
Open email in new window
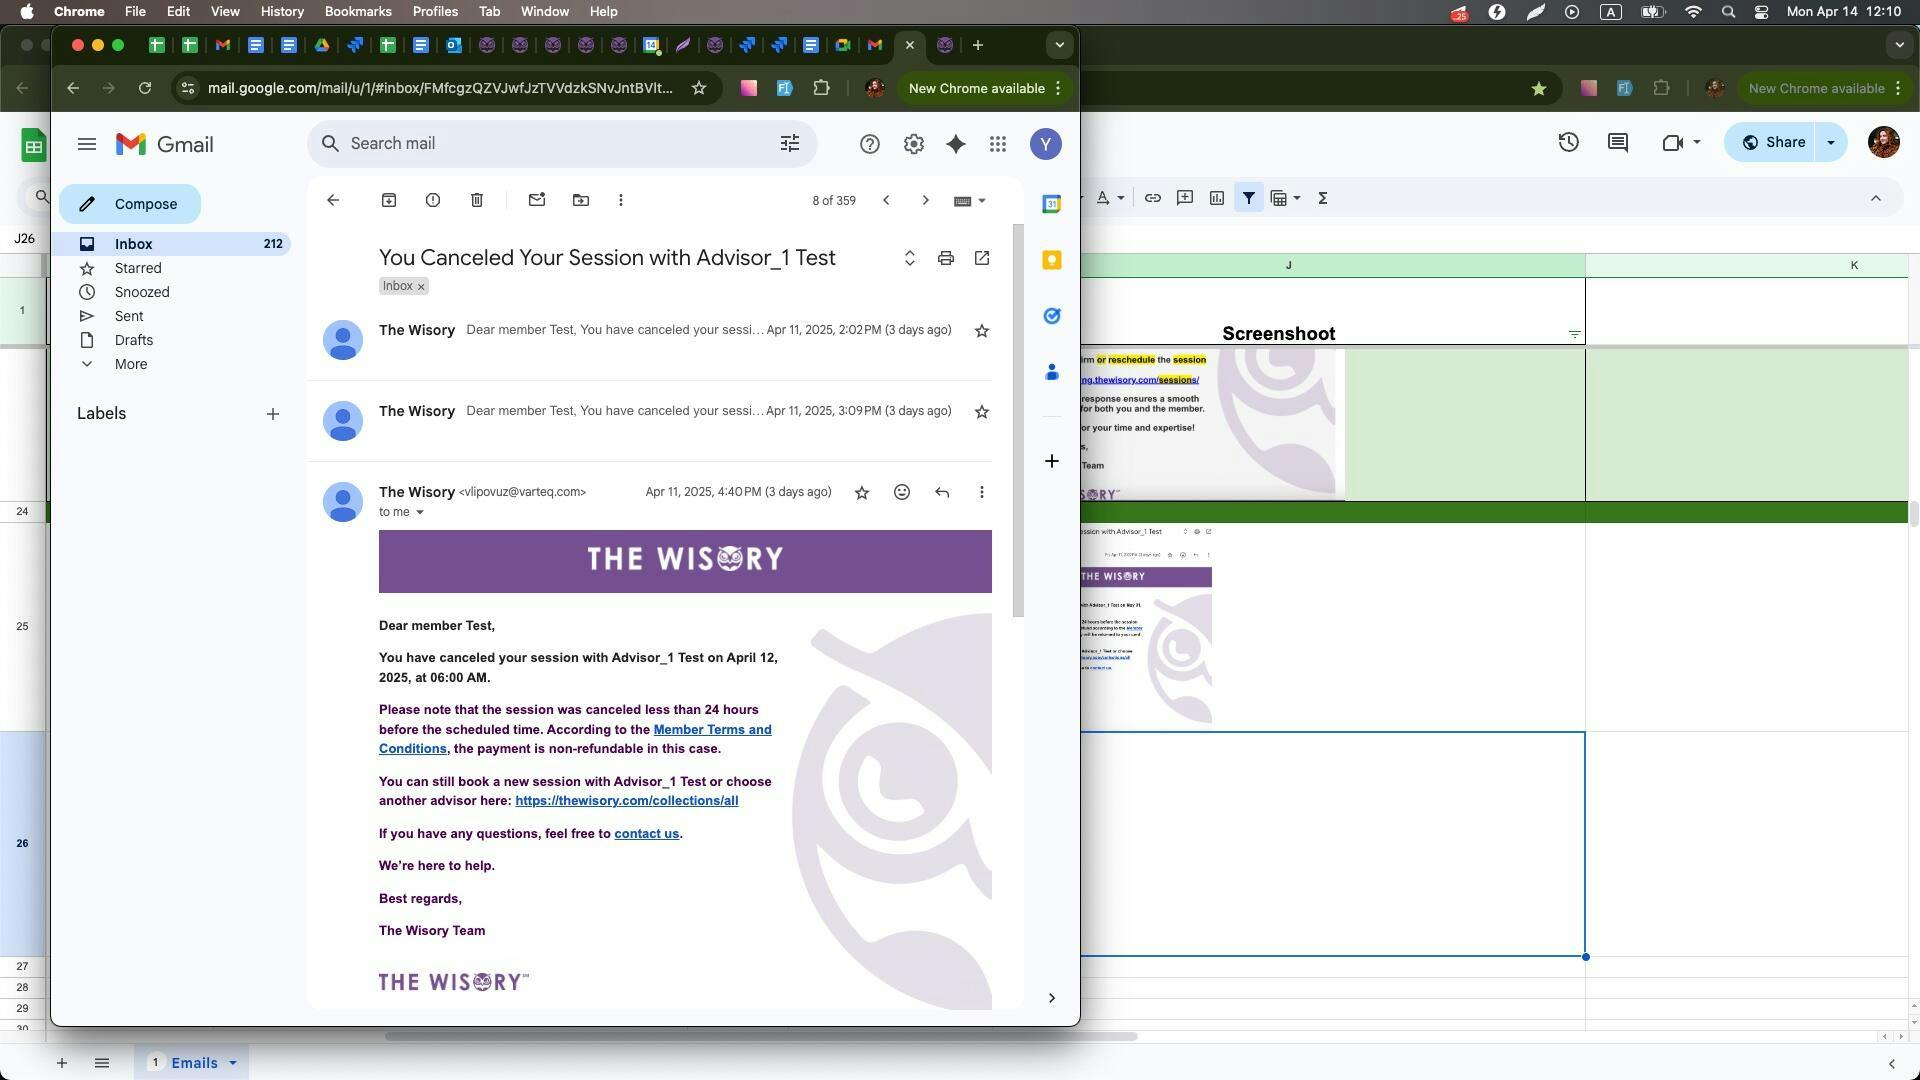(982, 258)
